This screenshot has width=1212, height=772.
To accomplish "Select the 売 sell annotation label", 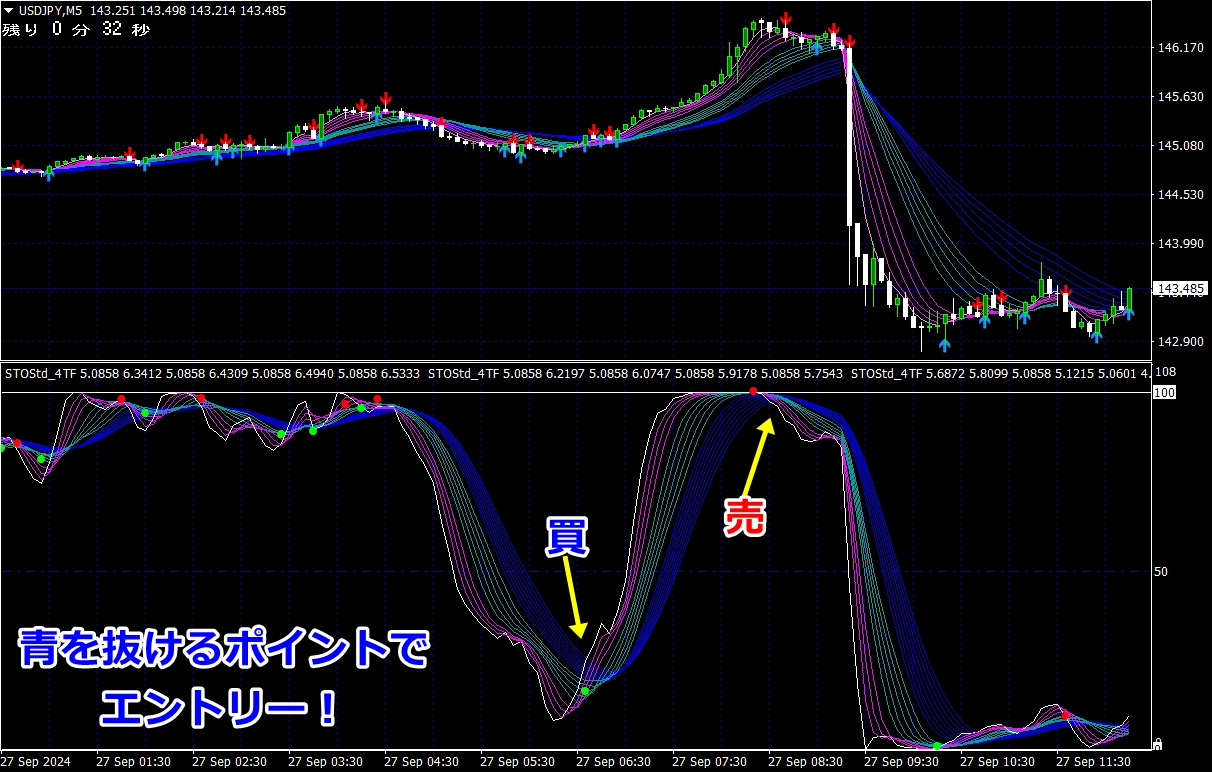I will (x=745, y=516).
